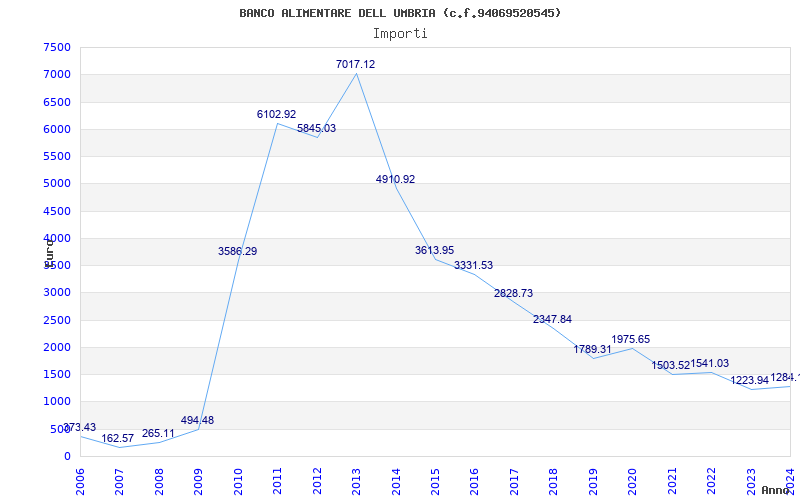Select the 6102.92 data label
Image resolution: width=800 pixels, height=500 pixels.
pyautogui.click(x=276, y=114)
